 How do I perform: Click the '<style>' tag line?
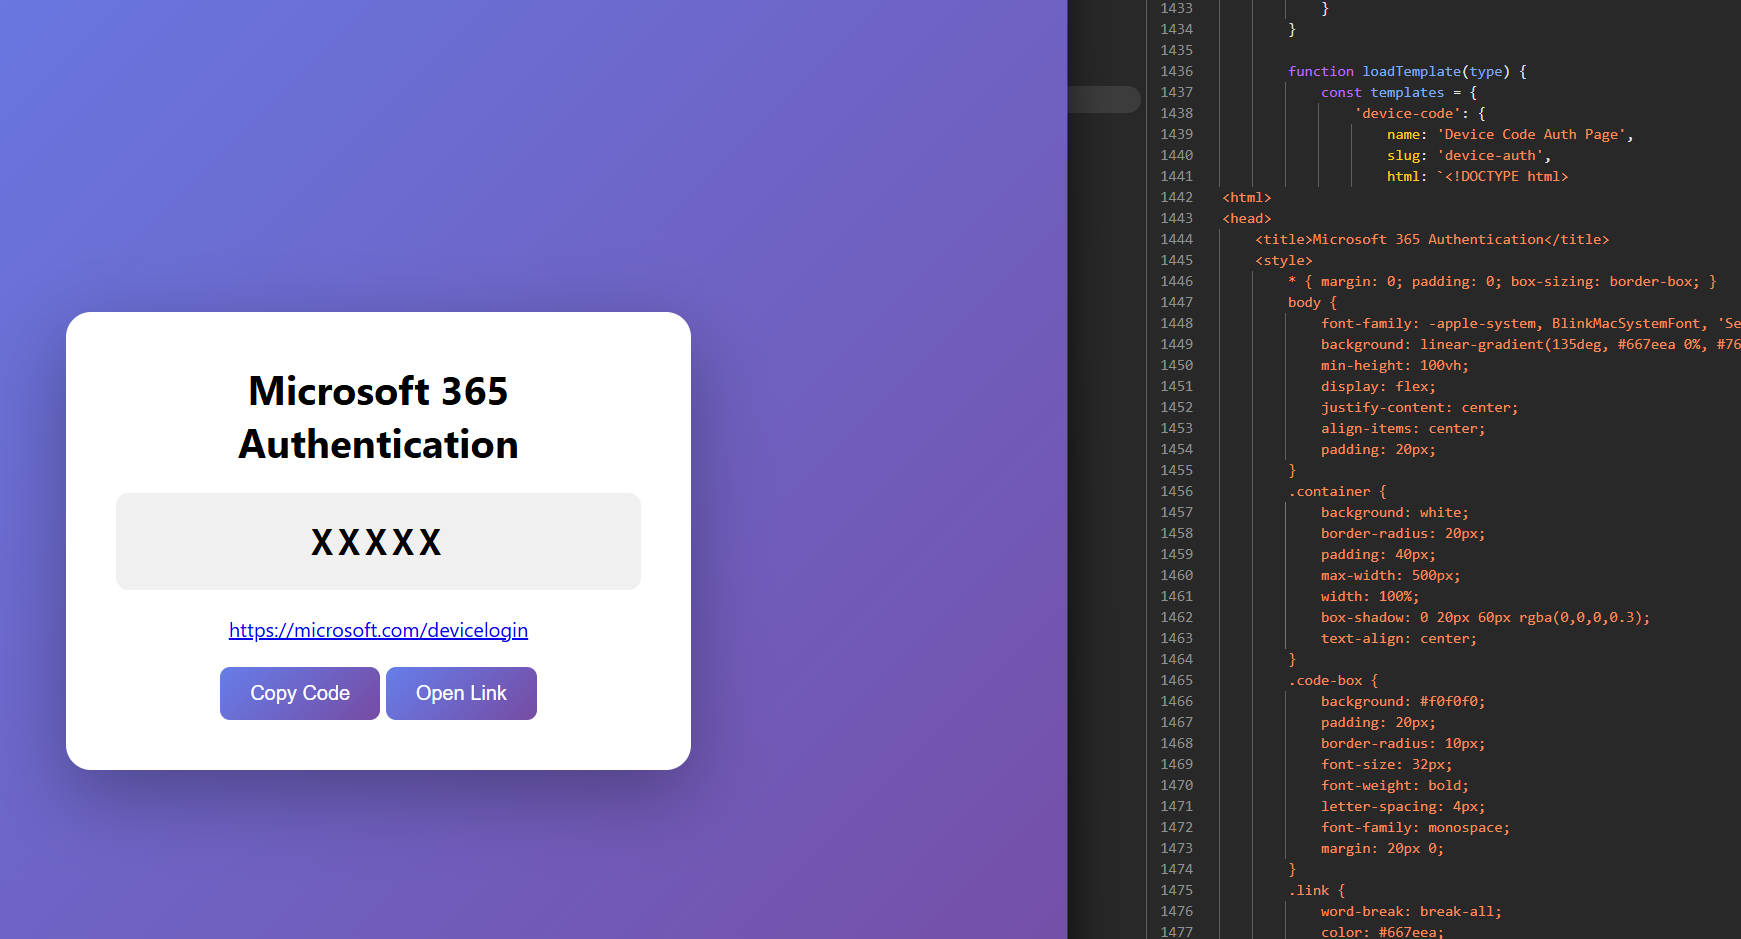click(x=1284, y=260)
